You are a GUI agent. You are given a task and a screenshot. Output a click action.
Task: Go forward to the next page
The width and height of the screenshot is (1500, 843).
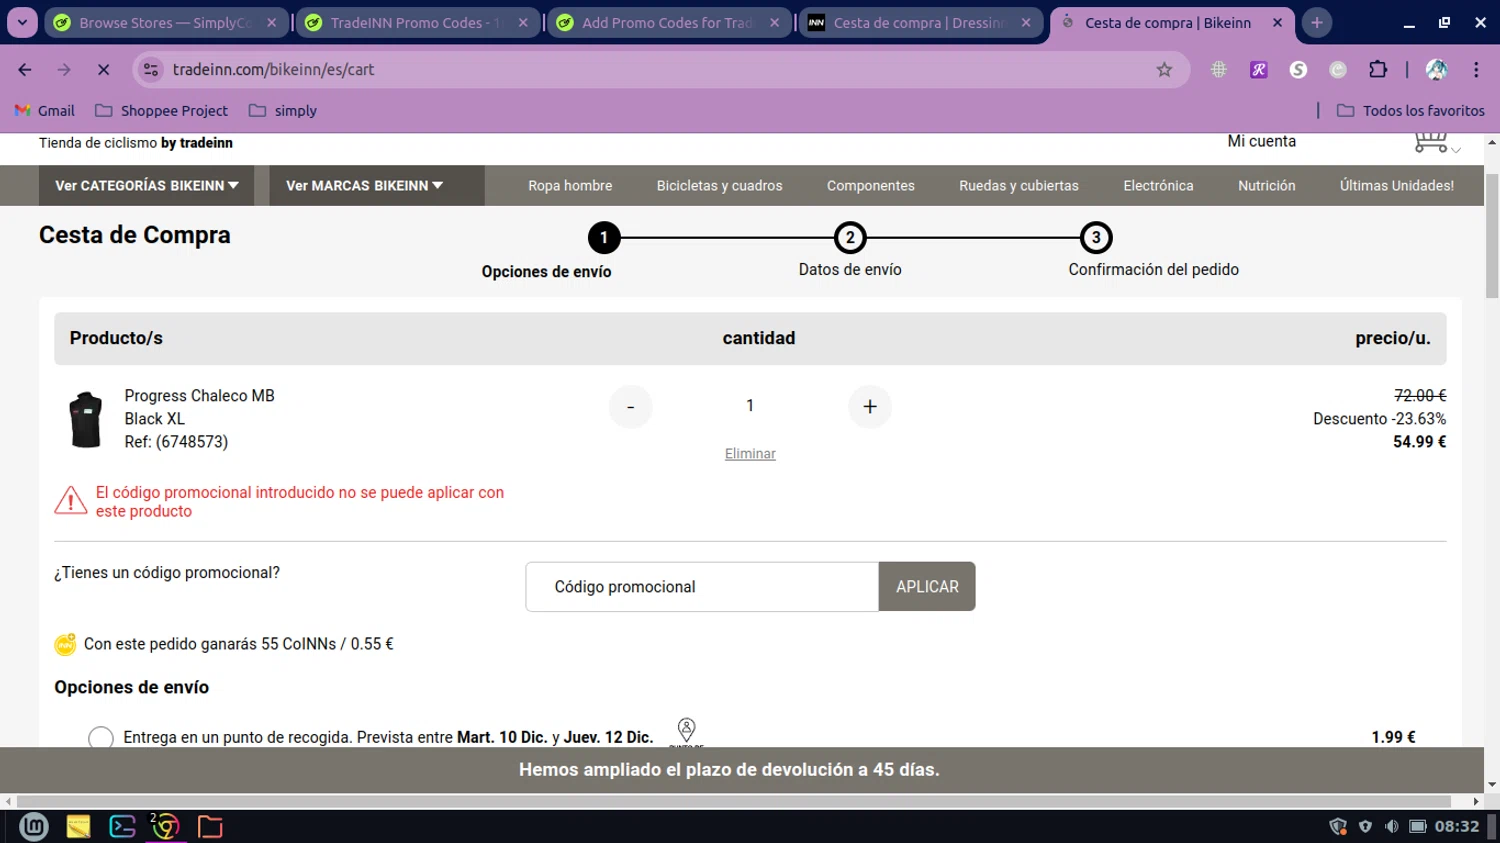[x=64, y=69]
